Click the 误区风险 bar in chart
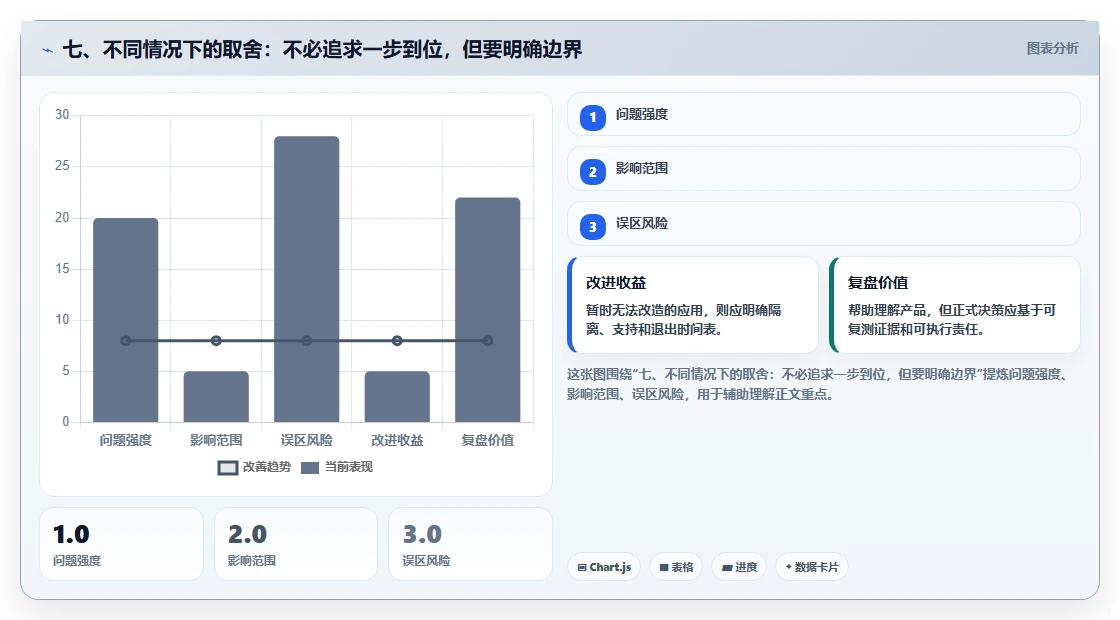Viewport: 1120px width, 620px height. [x=306, y=279]
